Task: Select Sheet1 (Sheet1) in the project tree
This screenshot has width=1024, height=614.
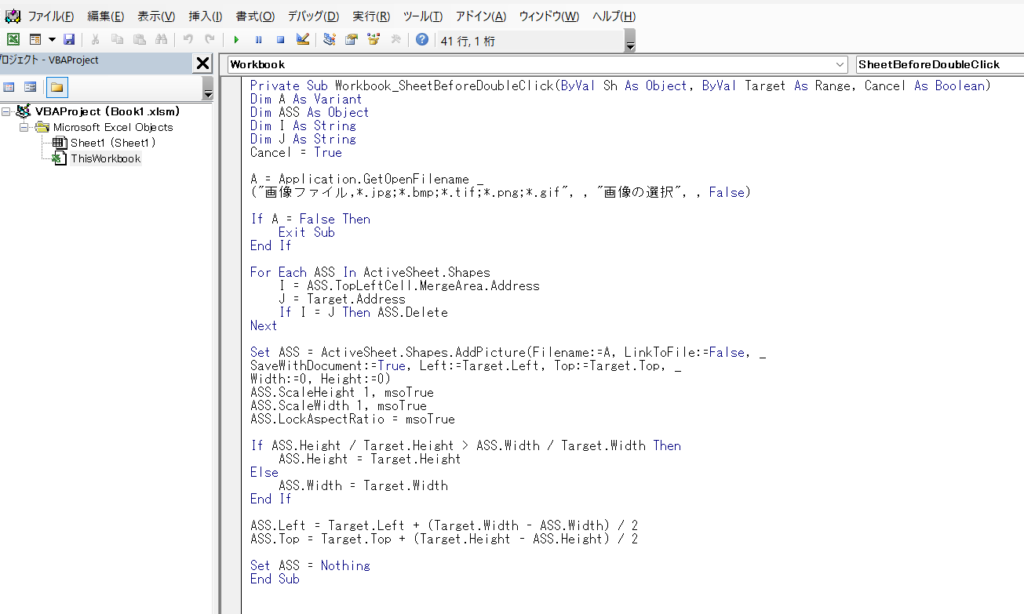Action: coord(112,143)
